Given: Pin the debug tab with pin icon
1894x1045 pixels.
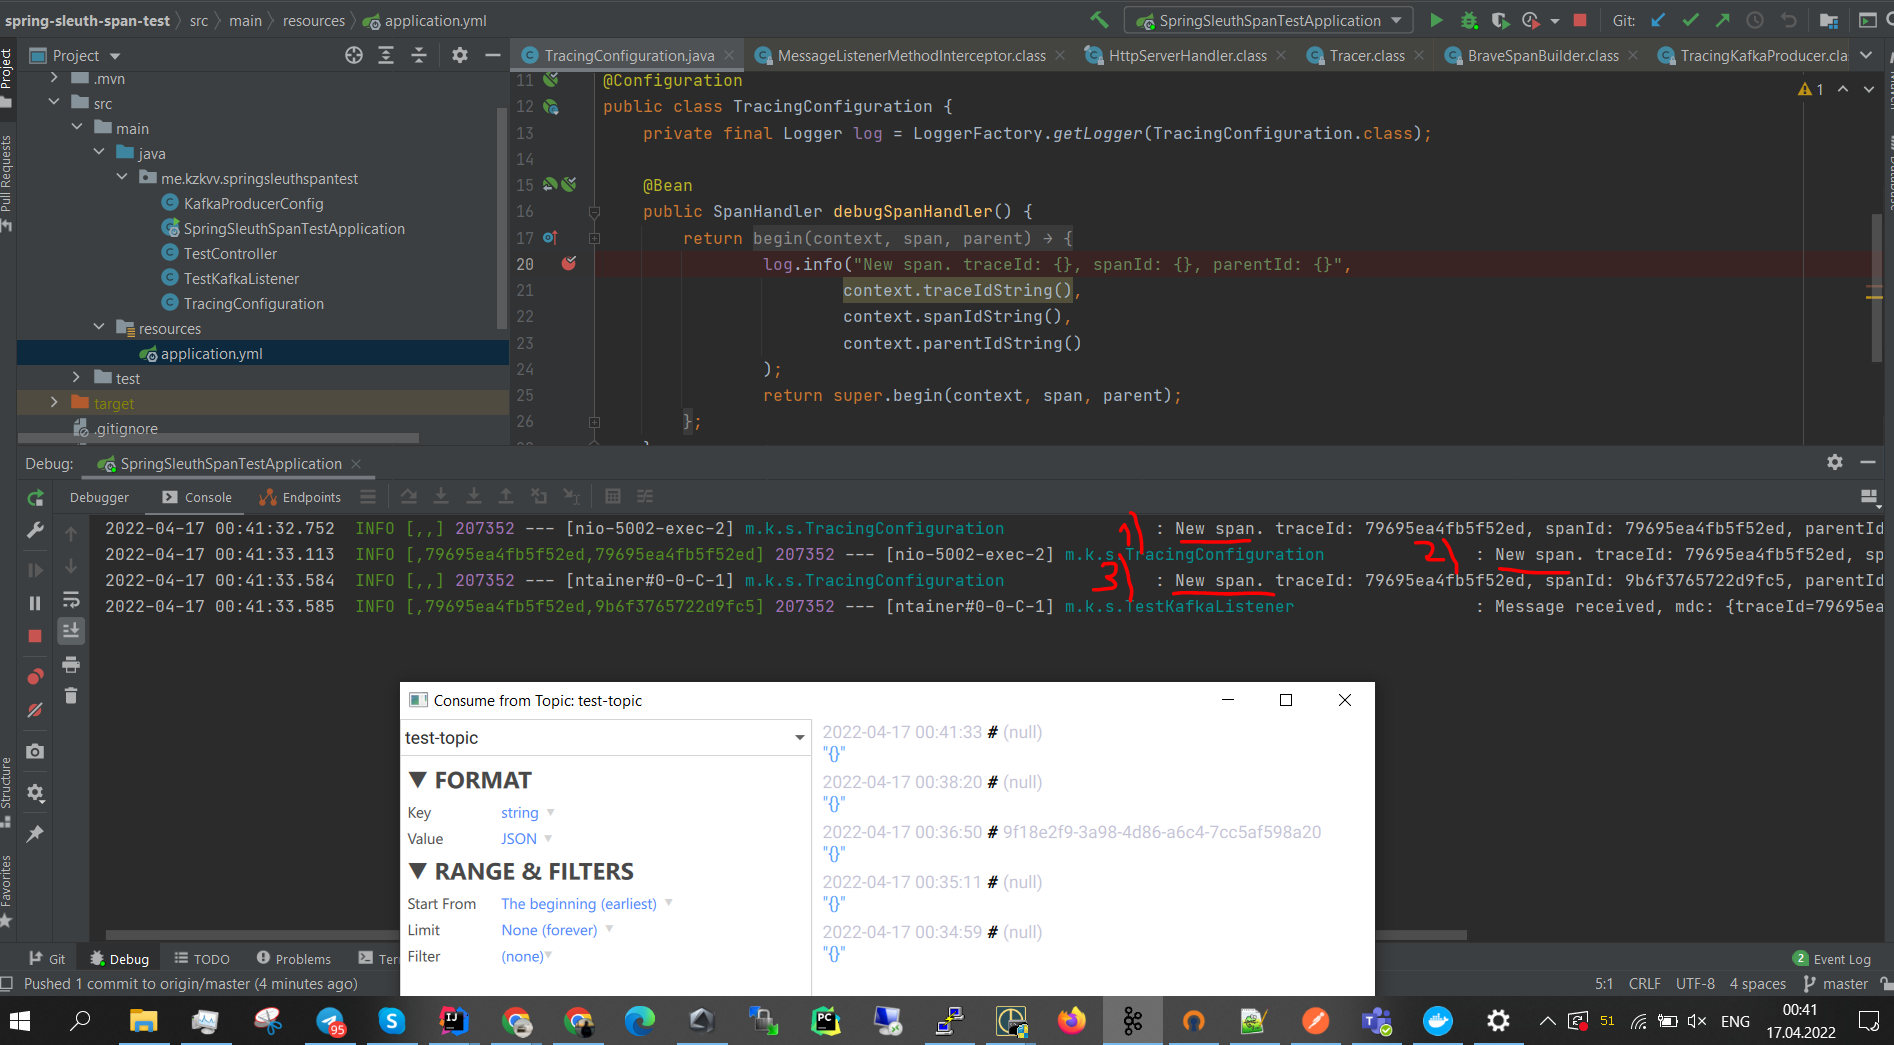Looking at the screenshot, I should (x=35, y=833).
